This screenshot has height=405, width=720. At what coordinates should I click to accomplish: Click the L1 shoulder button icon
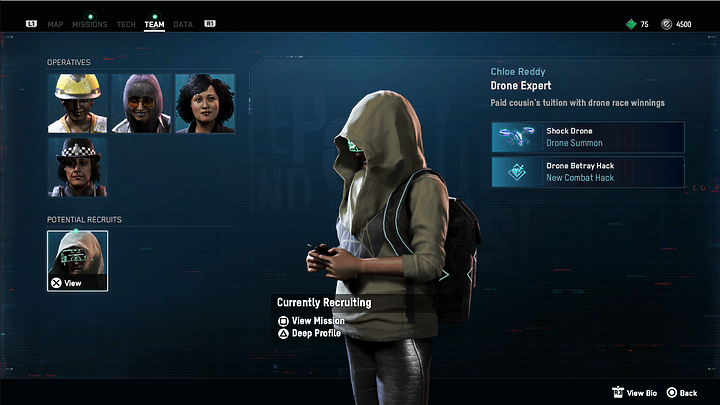coord(31,23)
